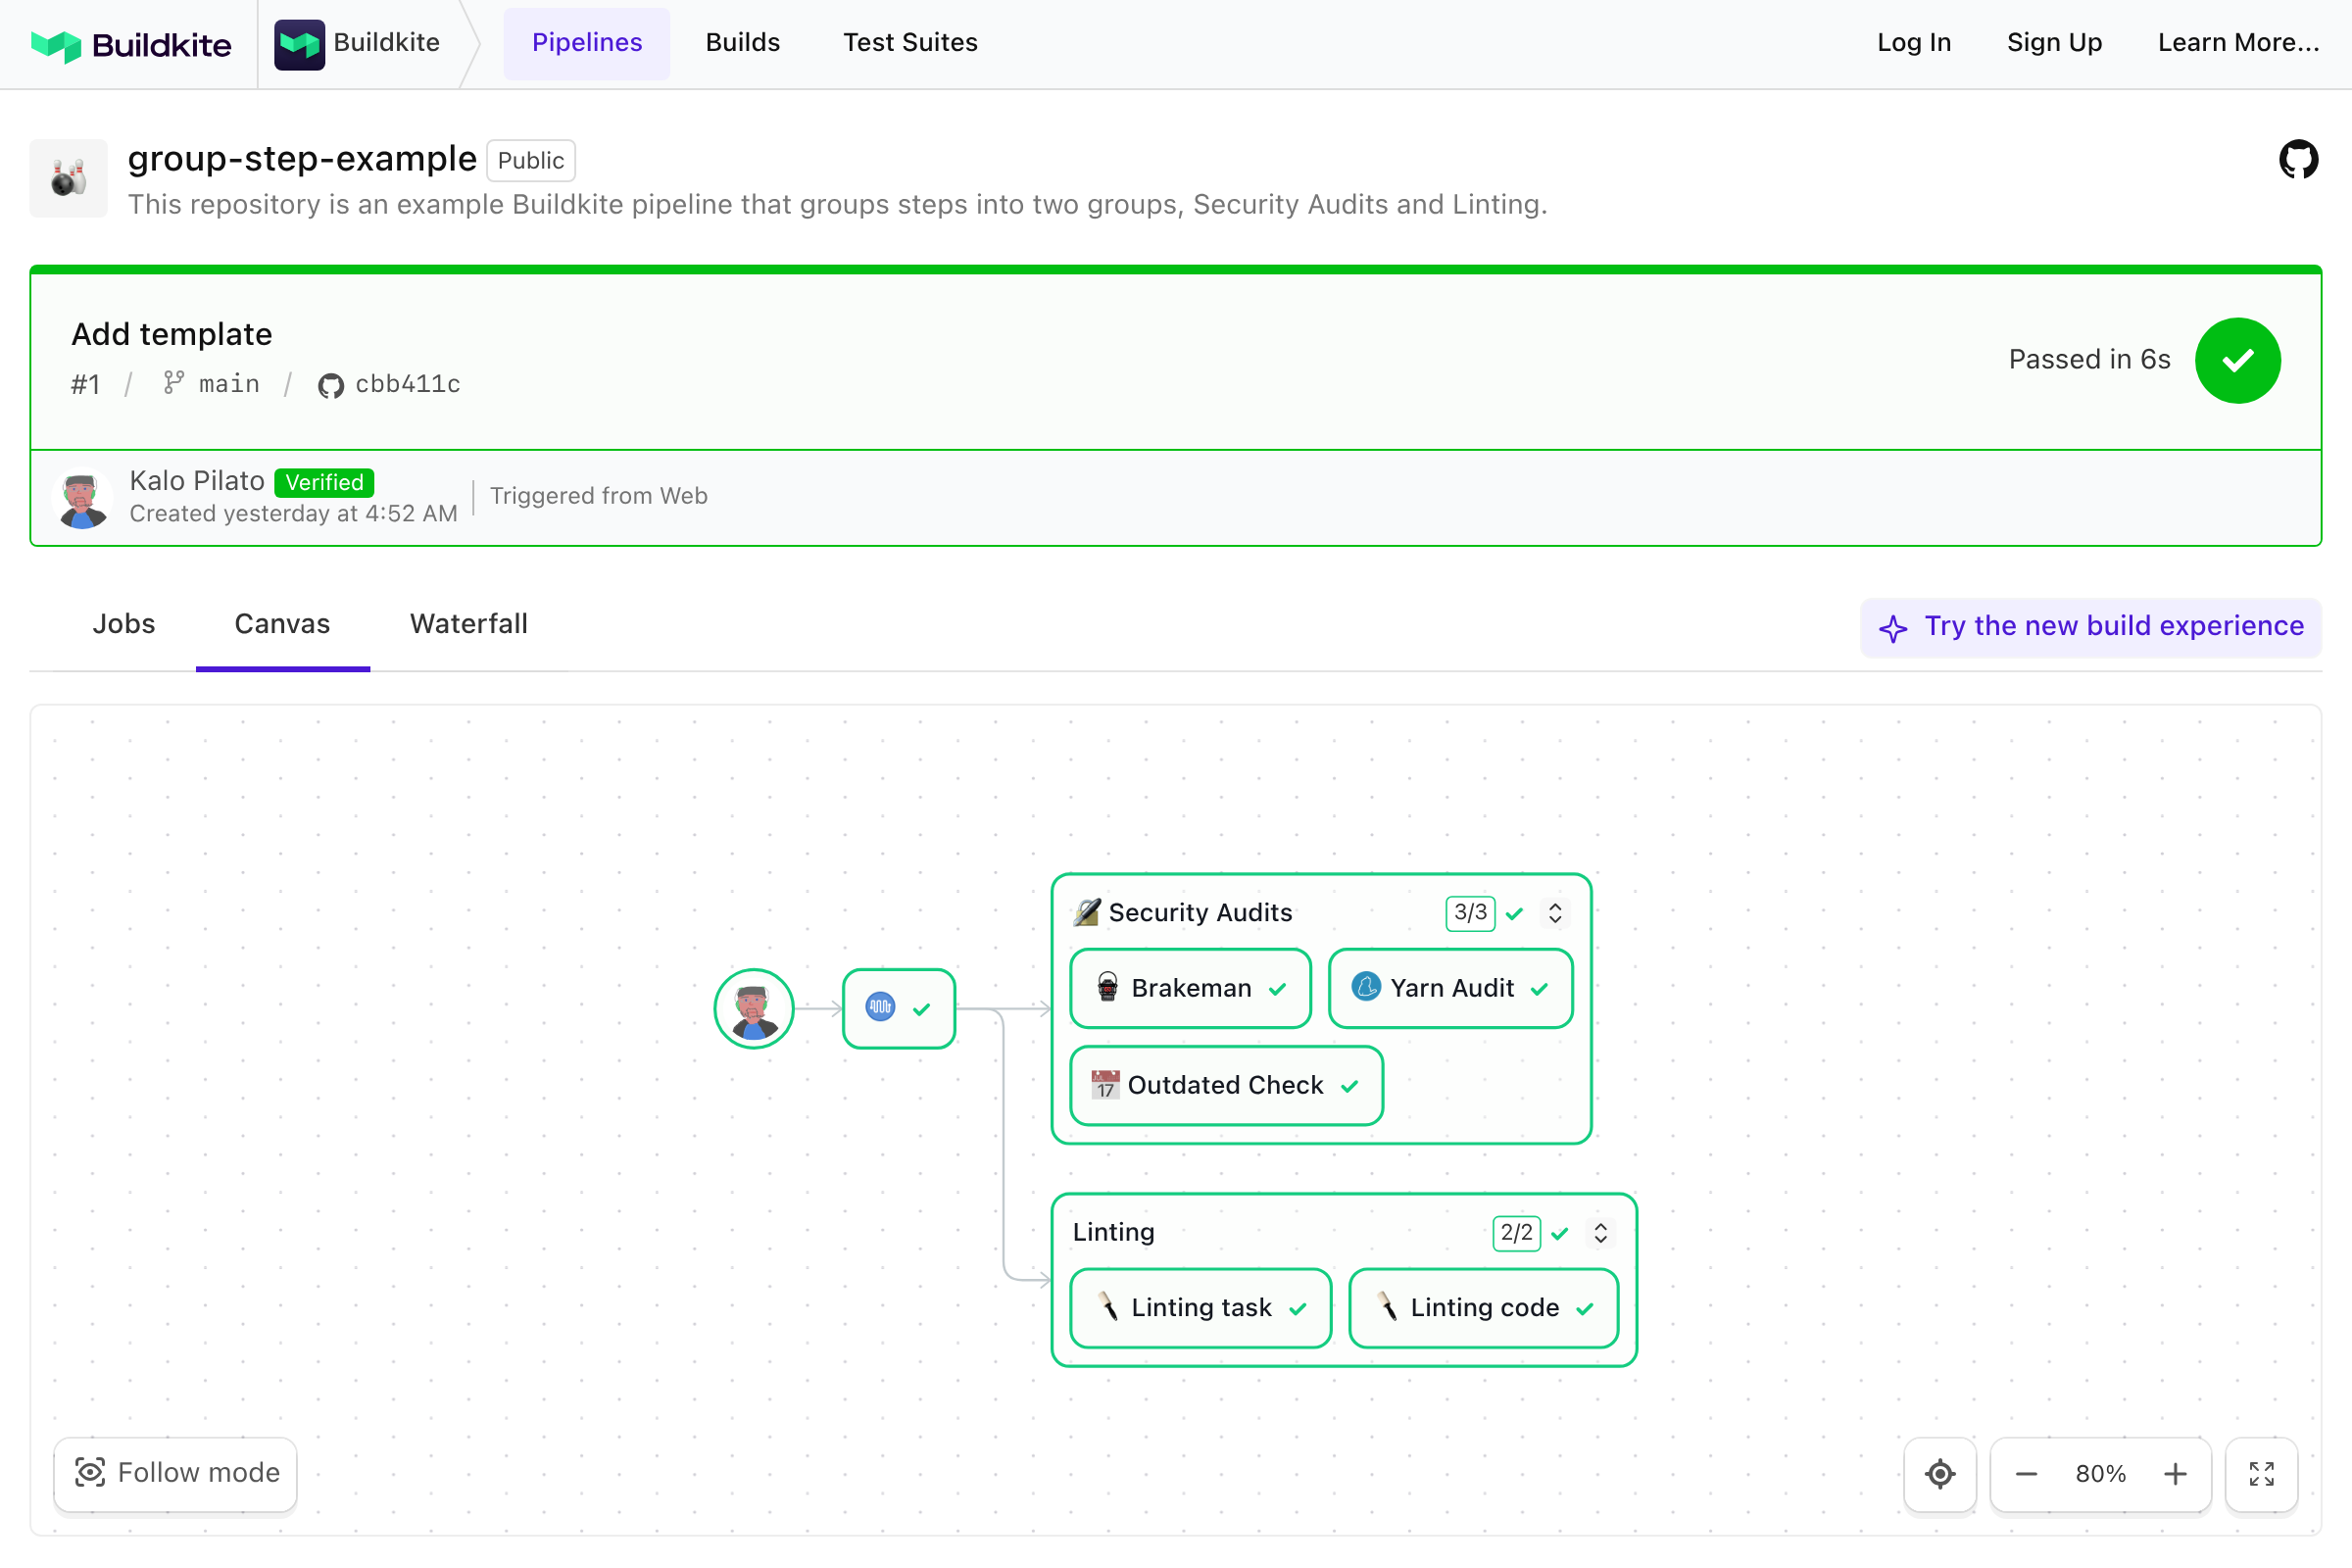The height and width of the screenshot is (1568, 2352).
Task: Open the Builds menu item
Action: tap(742, 43)
